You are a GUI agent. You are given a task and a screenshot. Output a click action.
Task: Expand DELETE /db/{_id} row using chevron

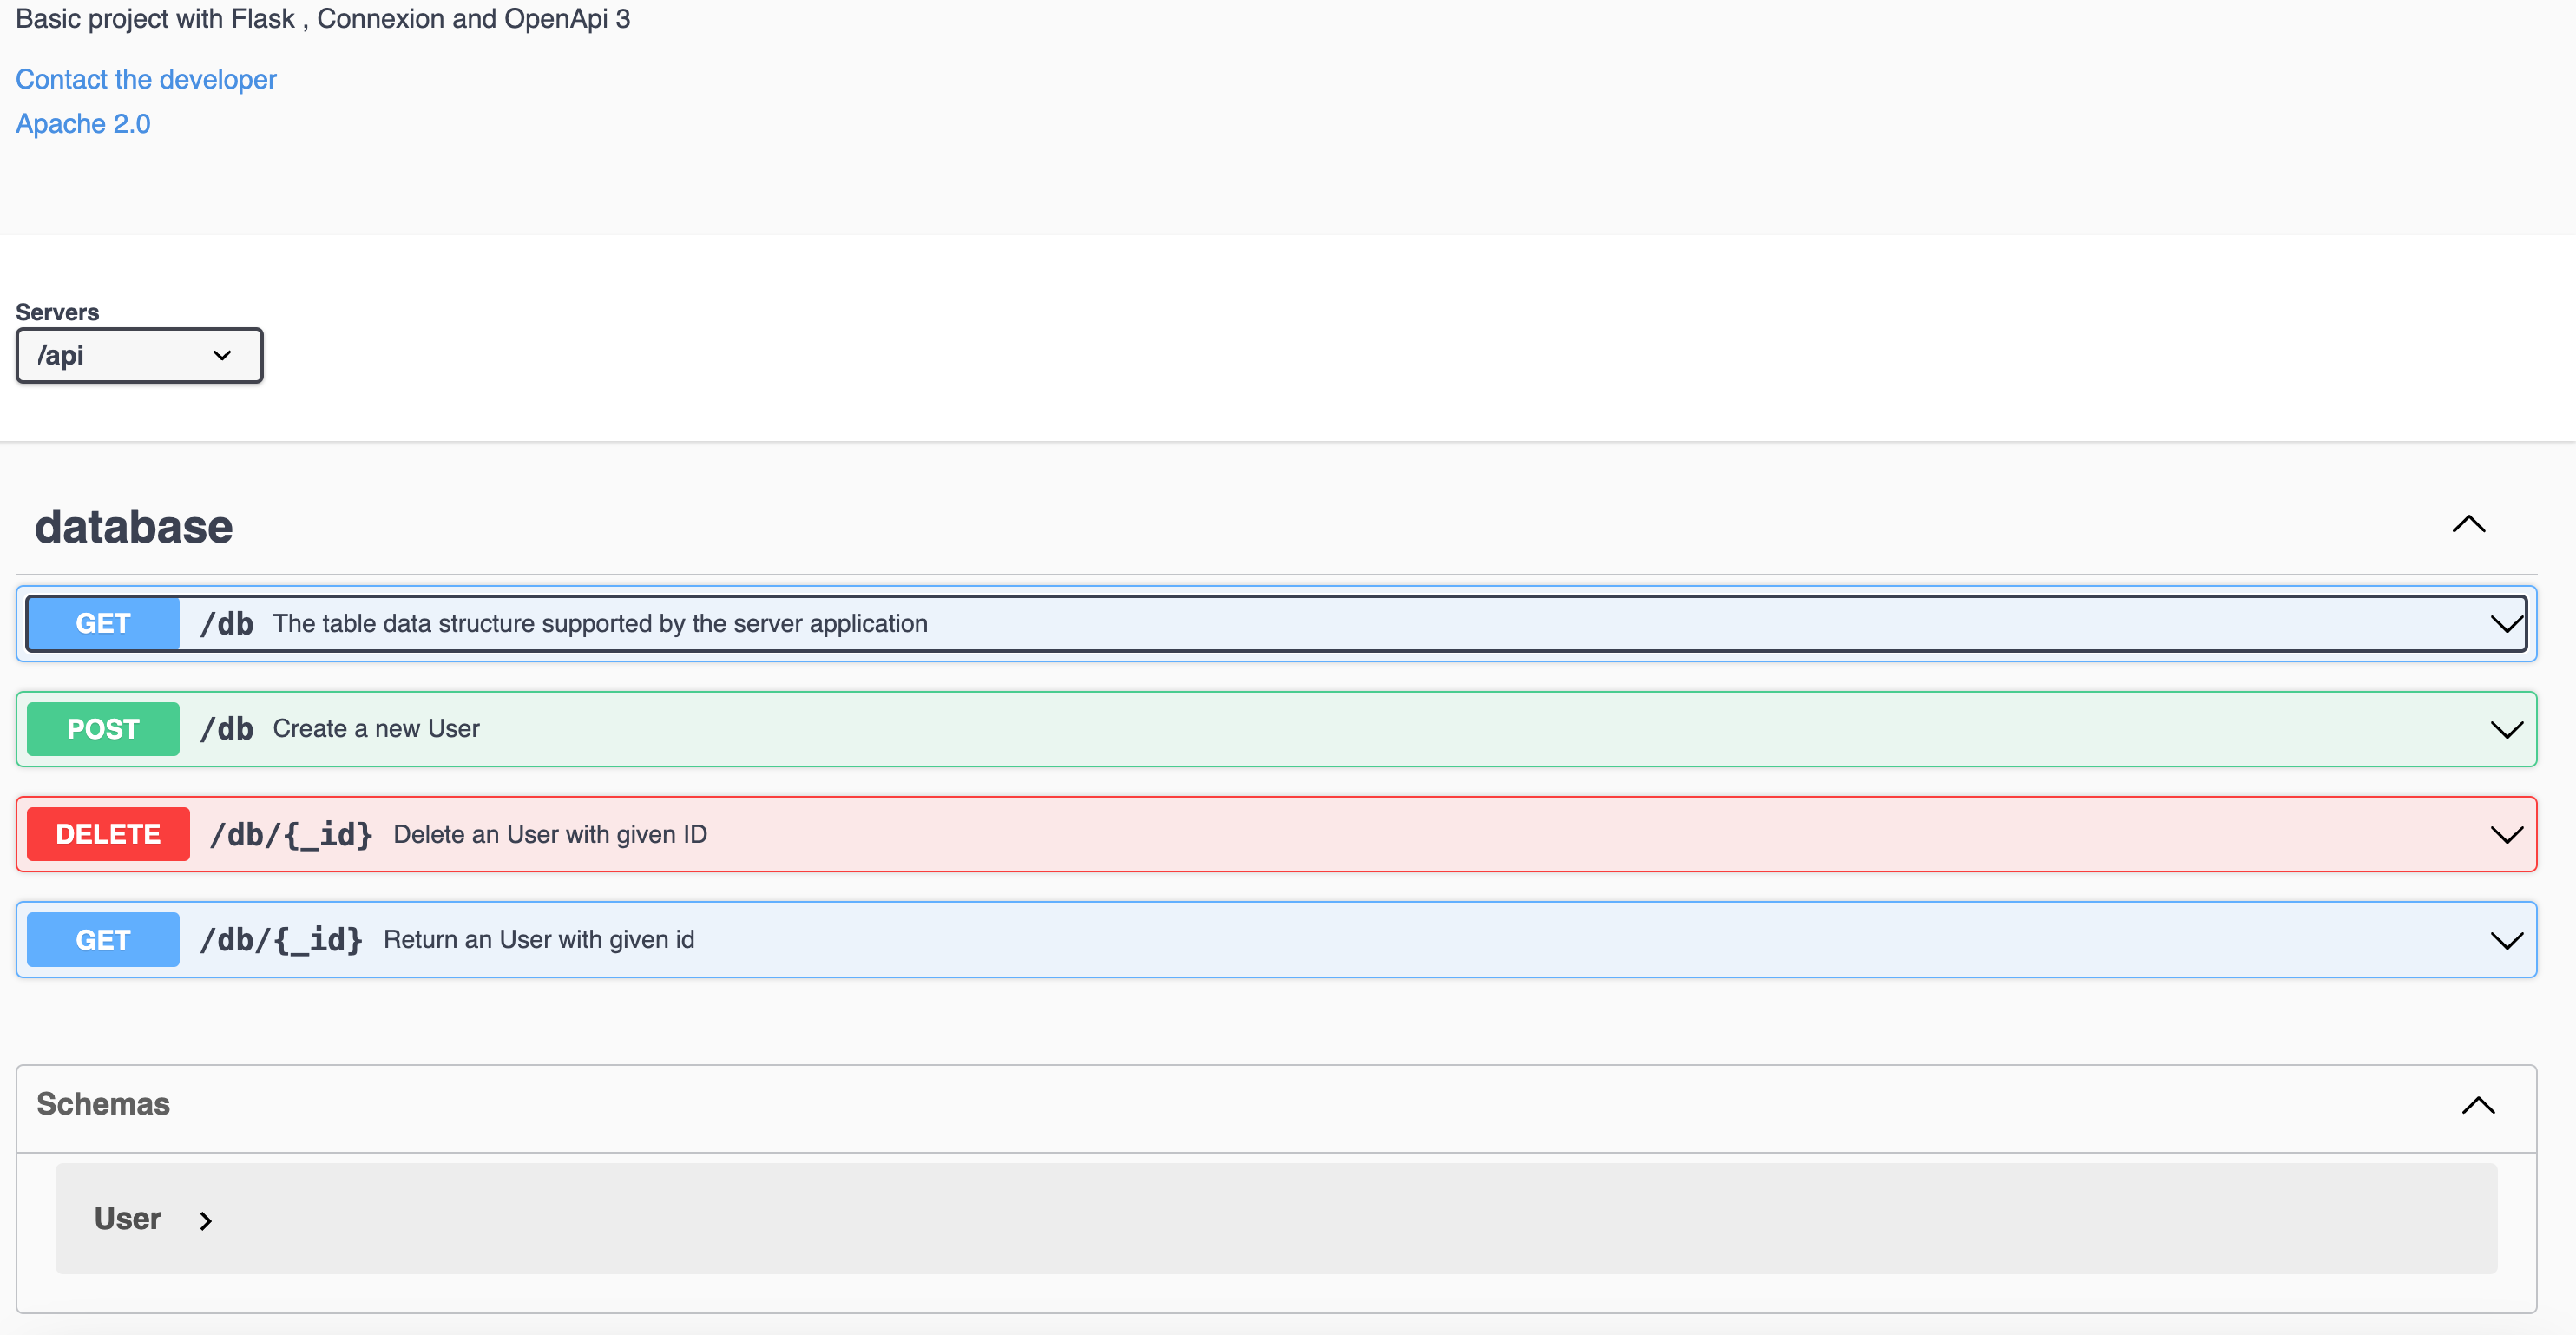(x=2505, y=835)
